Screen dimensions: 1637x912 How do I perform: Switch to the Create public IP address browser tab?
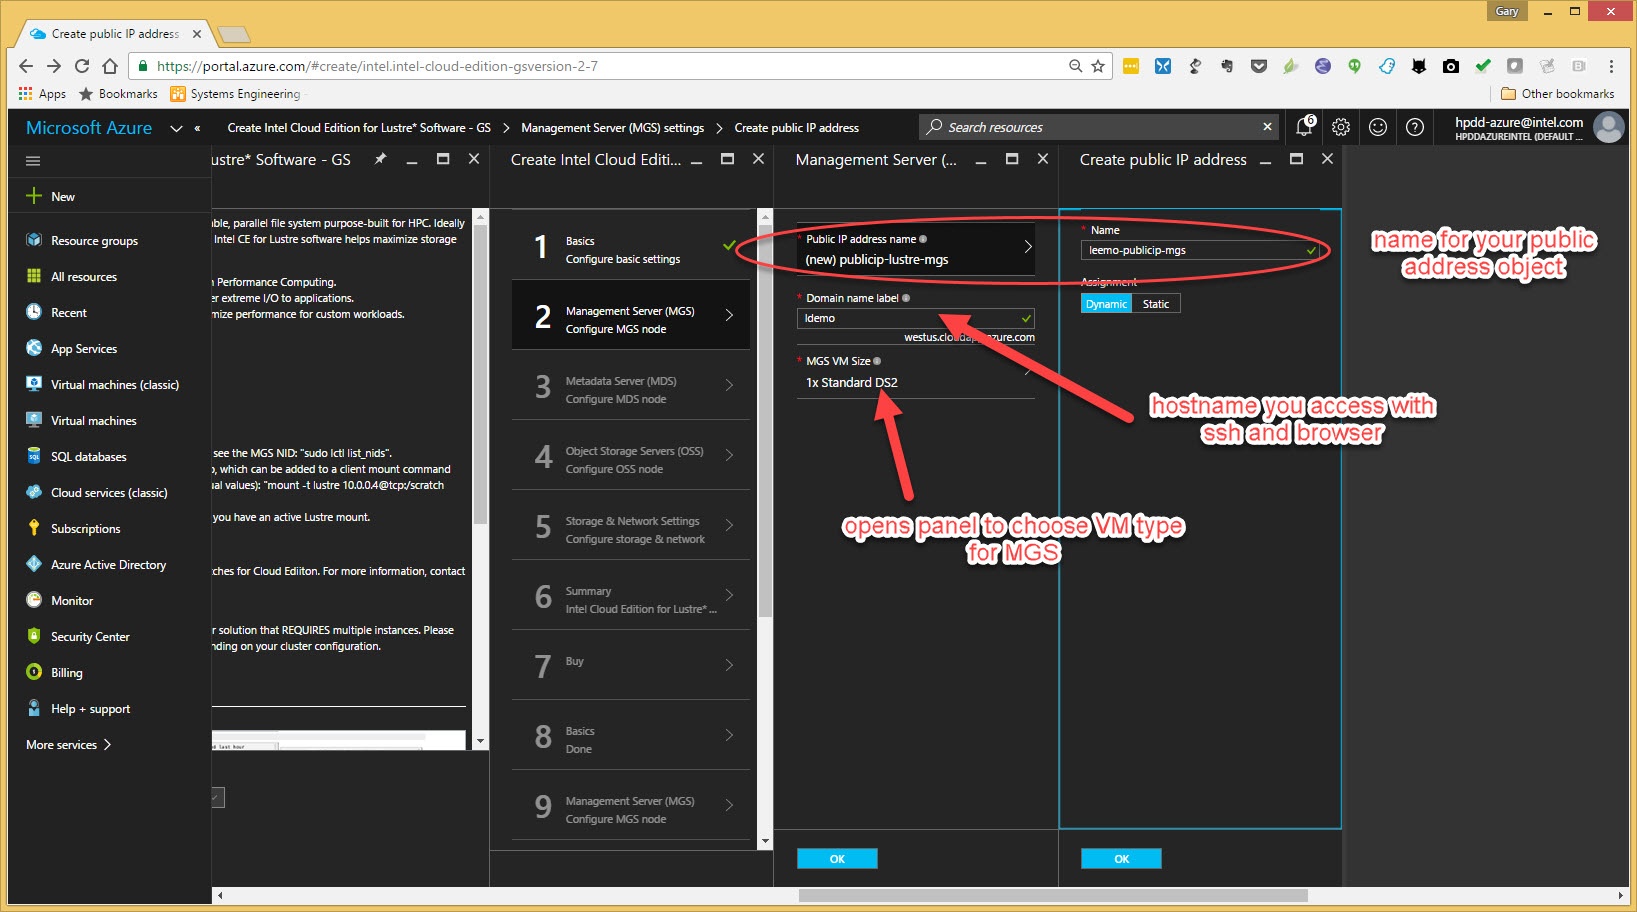(115, 34)
